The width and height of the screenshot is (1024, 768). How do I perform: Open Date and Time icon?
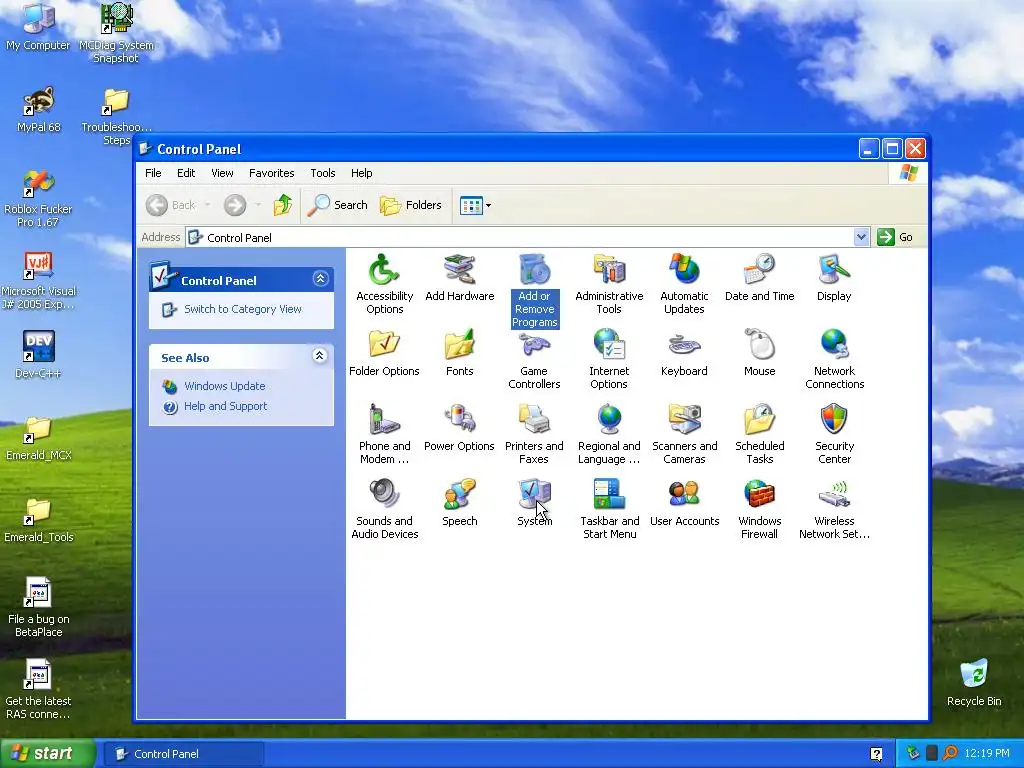759,279
